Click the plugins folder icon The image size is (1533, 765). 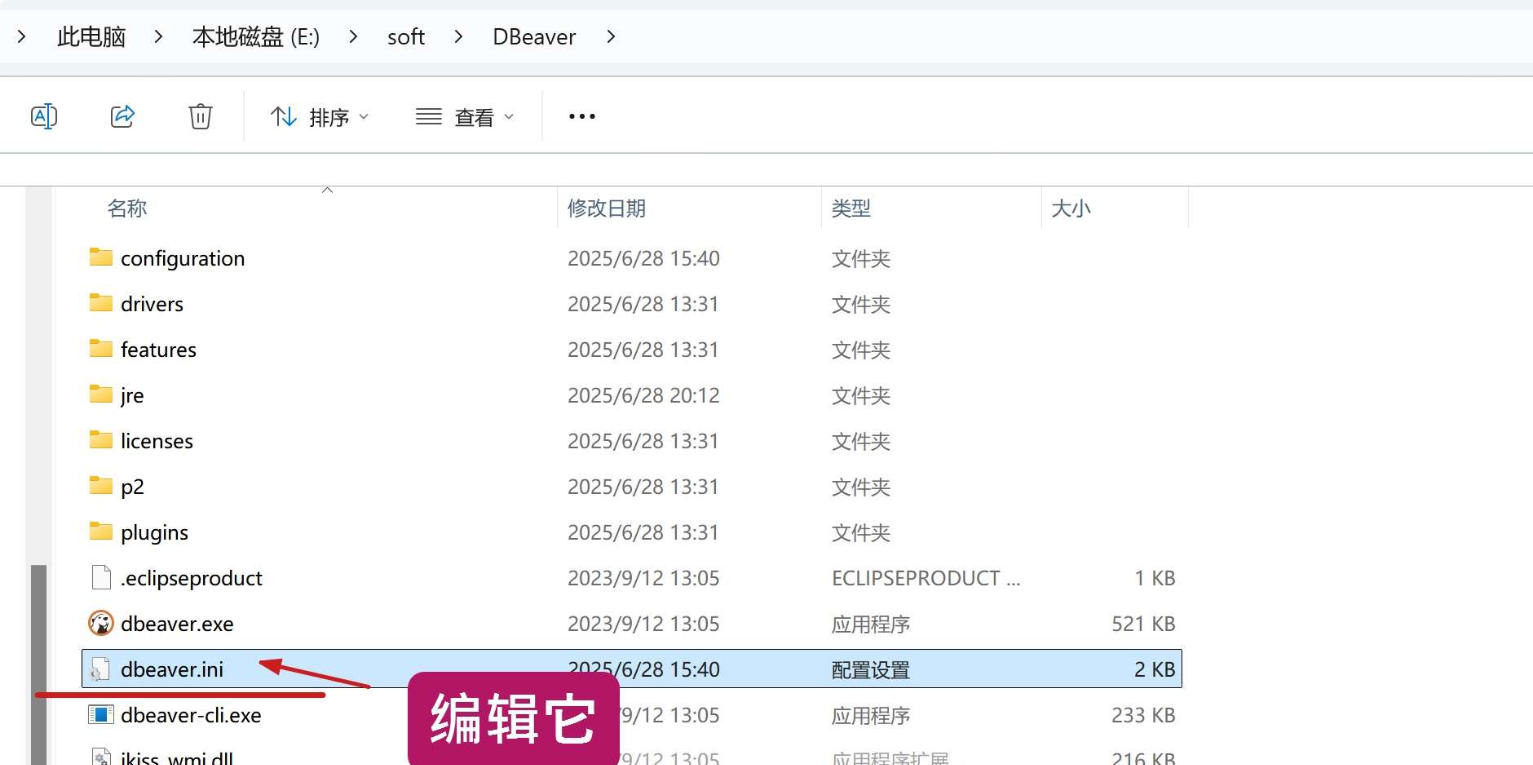click(x=100, y=532)
